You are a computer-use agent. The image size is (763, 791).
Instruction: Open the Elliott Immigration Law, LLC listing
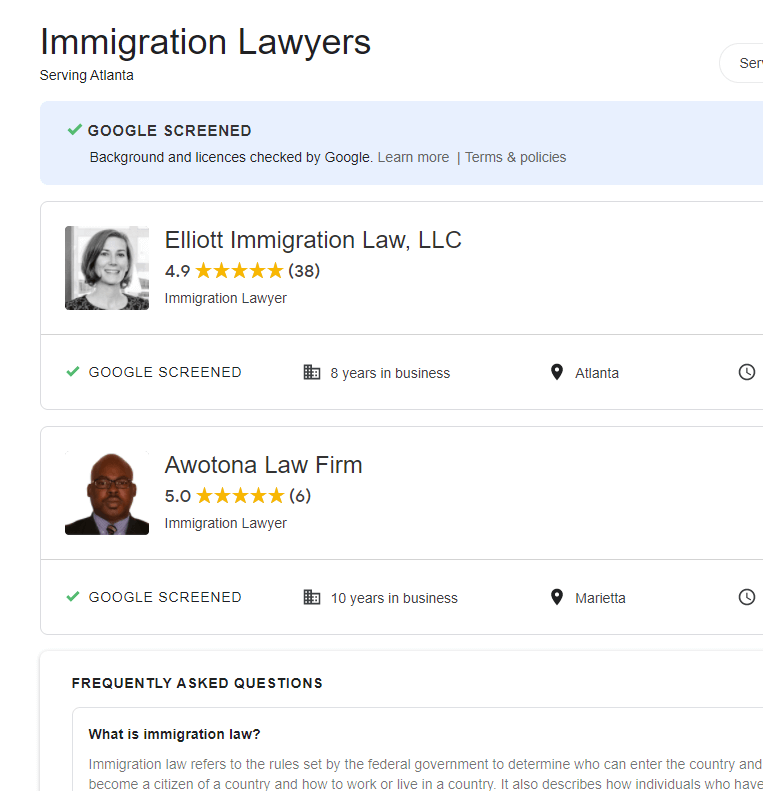tap(312, 240)
